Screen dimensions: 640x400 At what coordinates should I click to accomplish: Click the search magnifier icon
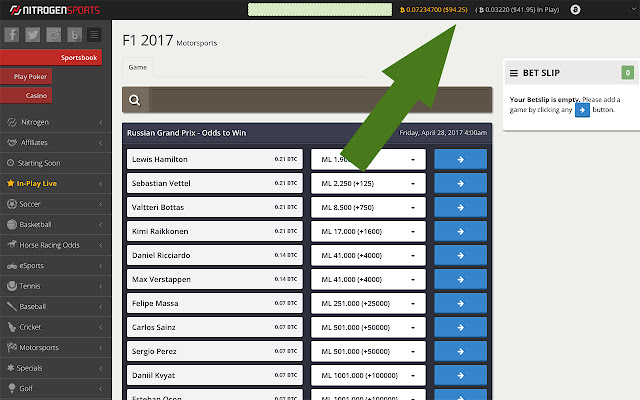[134, 100]
